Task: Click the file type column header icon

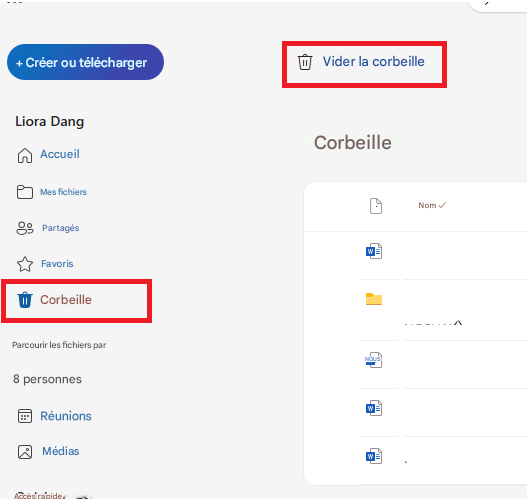Action: tap(376, 206)
